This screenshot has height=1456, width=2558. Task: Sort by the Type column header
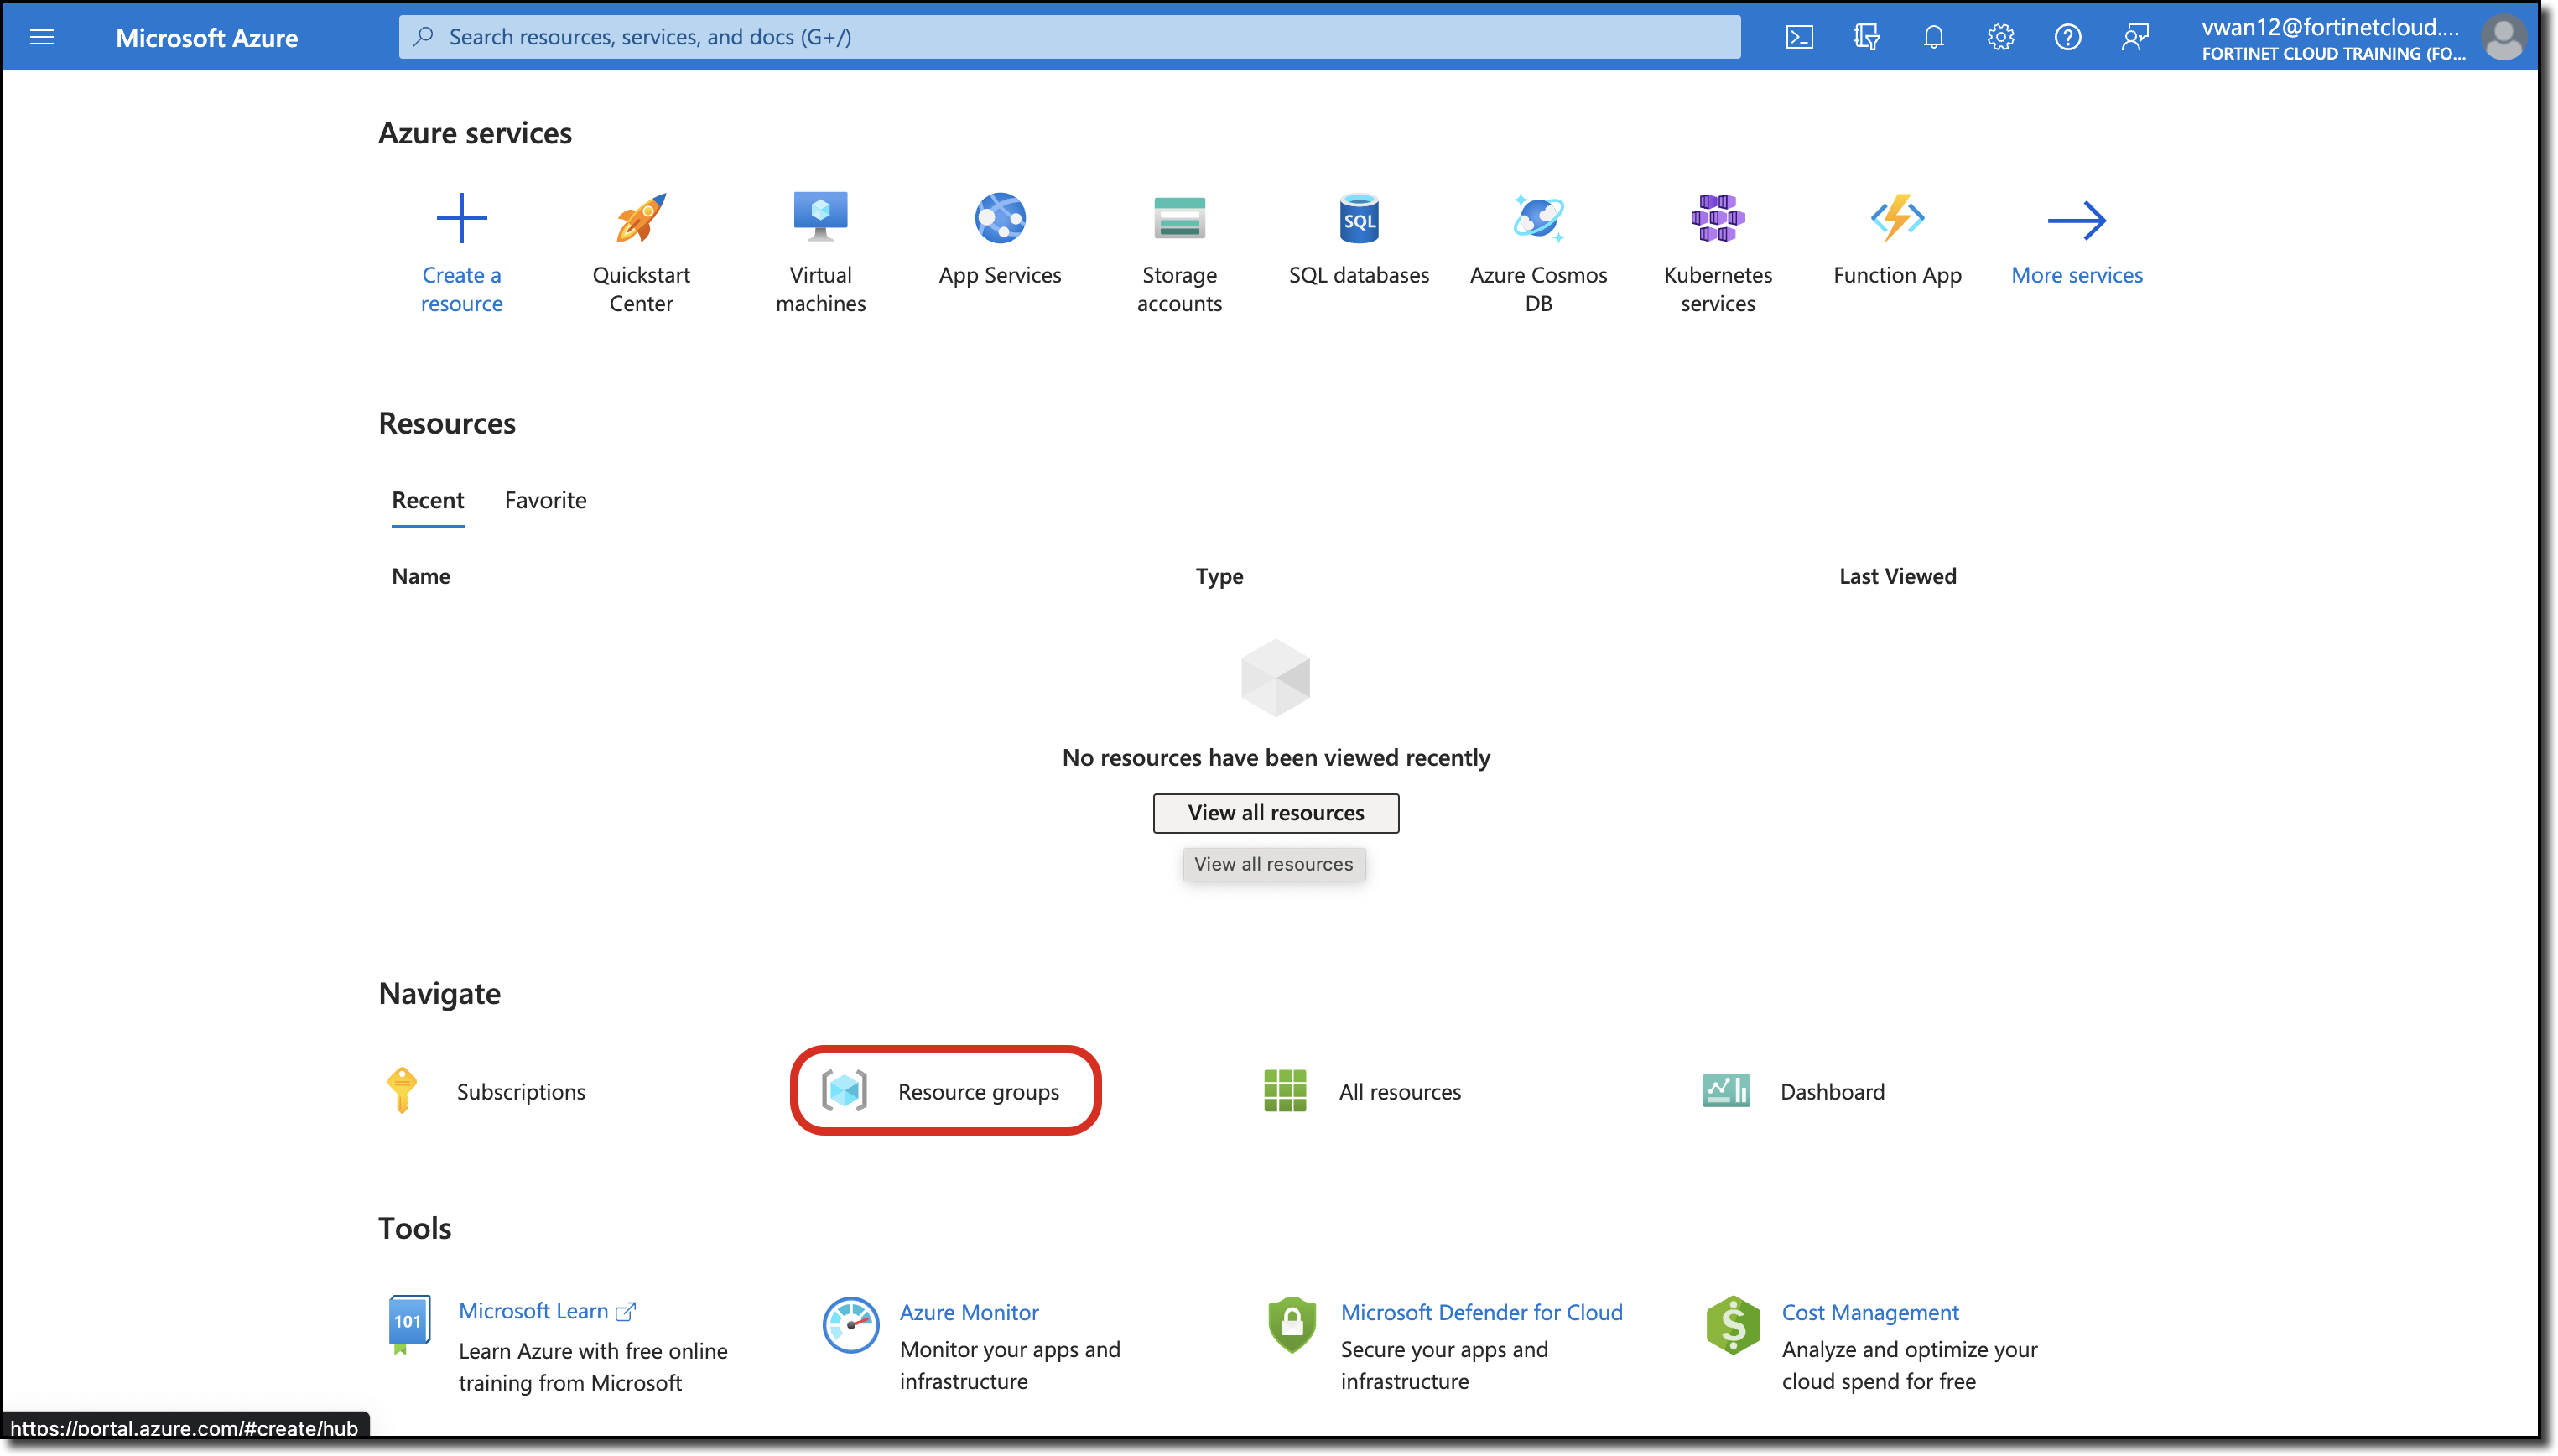pyautogui.click(x=1219, y=576)
